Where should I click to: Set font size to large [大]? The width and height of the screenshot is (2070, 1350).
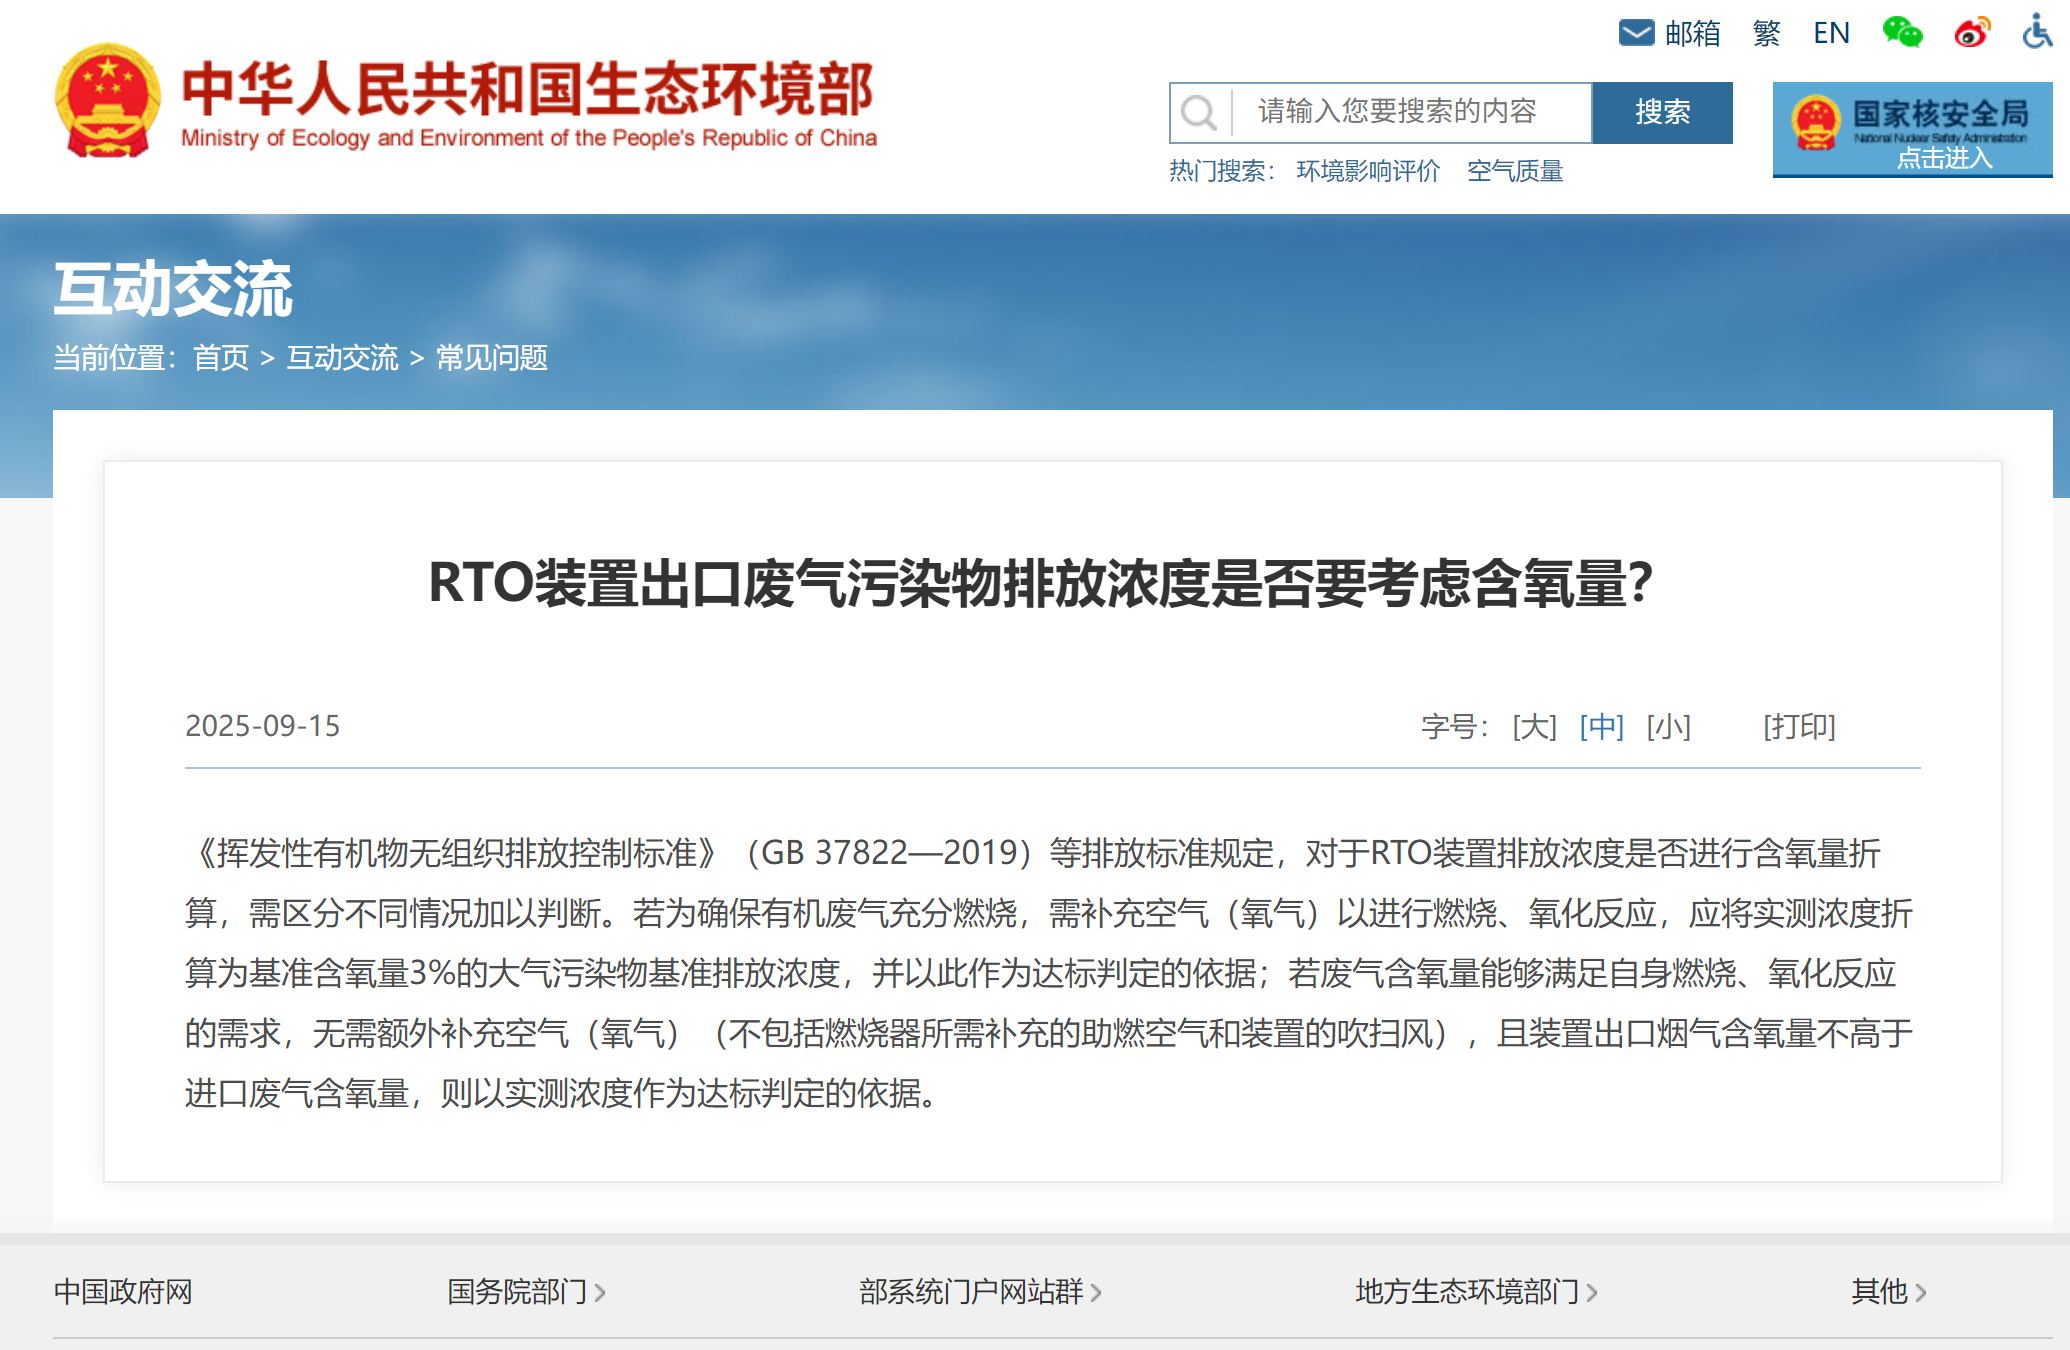[1534, 726]
